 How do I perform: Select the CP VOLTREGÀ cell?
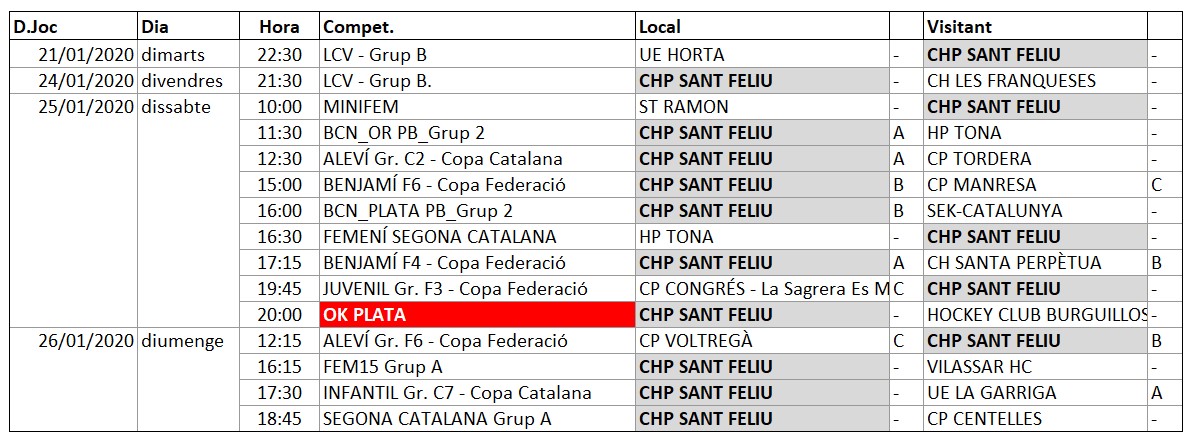(x=762, y=341)
